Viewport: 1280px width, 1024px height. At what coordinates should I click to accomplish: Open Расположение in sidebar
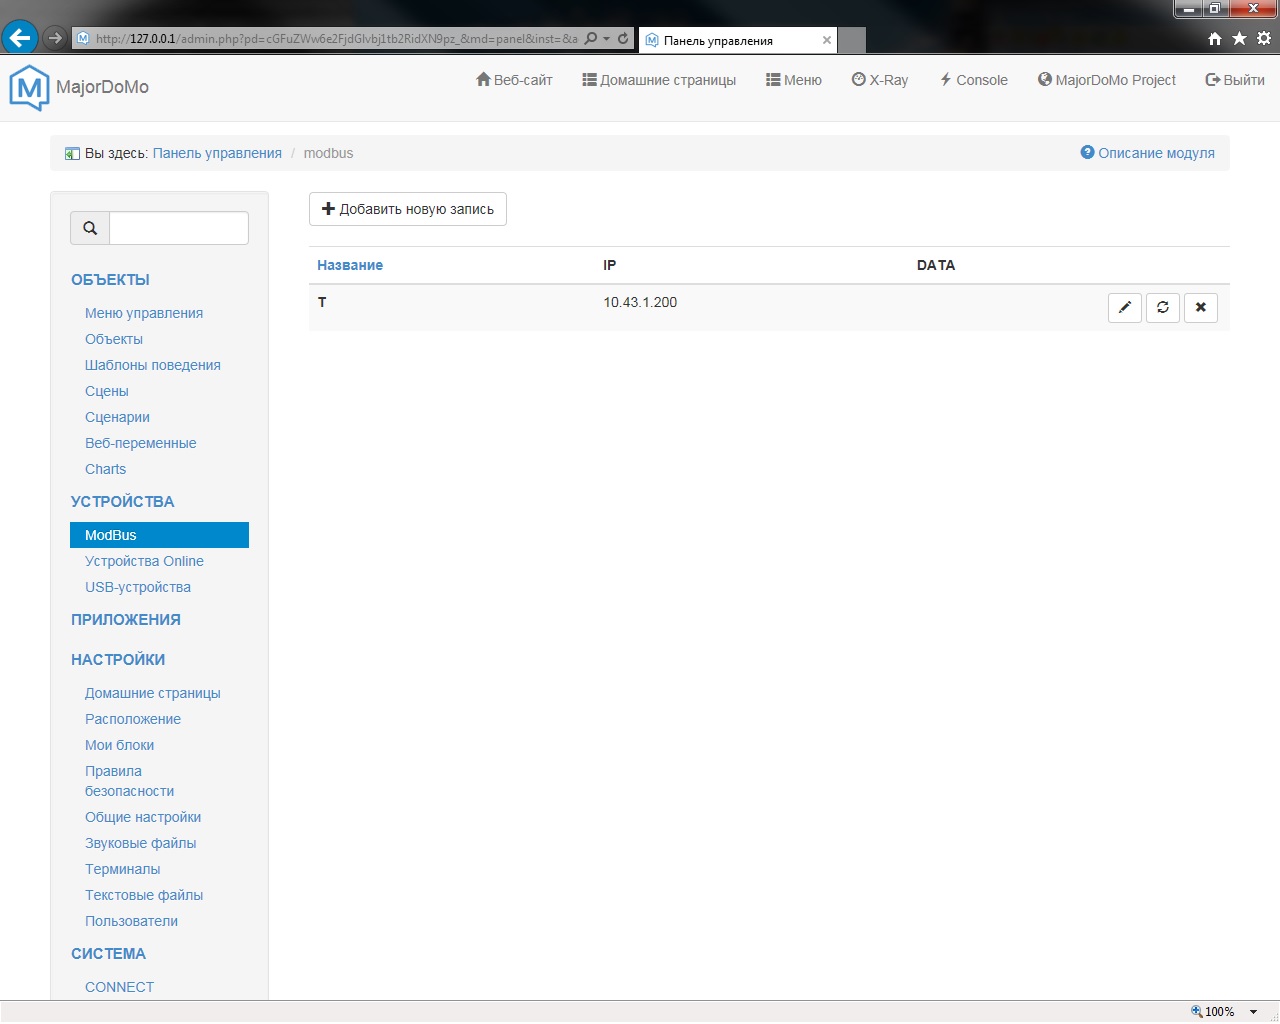[133, 719]
